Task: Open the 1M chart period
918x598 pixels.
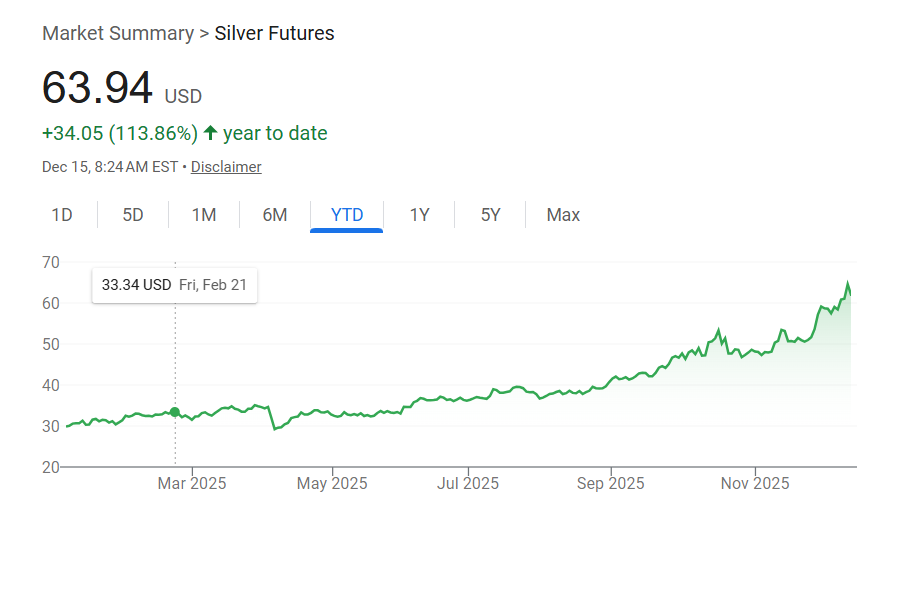Action: tap(203, 214)
